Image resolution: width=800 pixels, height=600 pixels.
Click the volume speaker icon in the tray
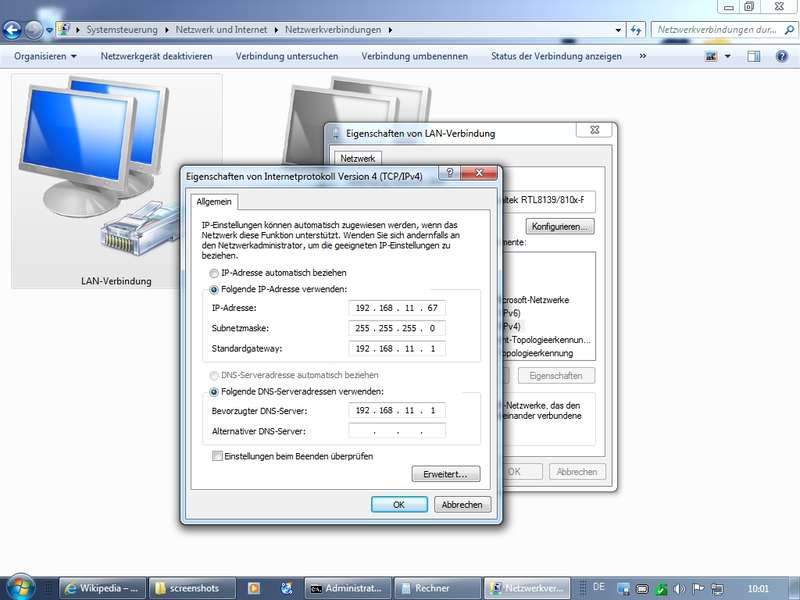pyautogui.click(x=679, y=589)
